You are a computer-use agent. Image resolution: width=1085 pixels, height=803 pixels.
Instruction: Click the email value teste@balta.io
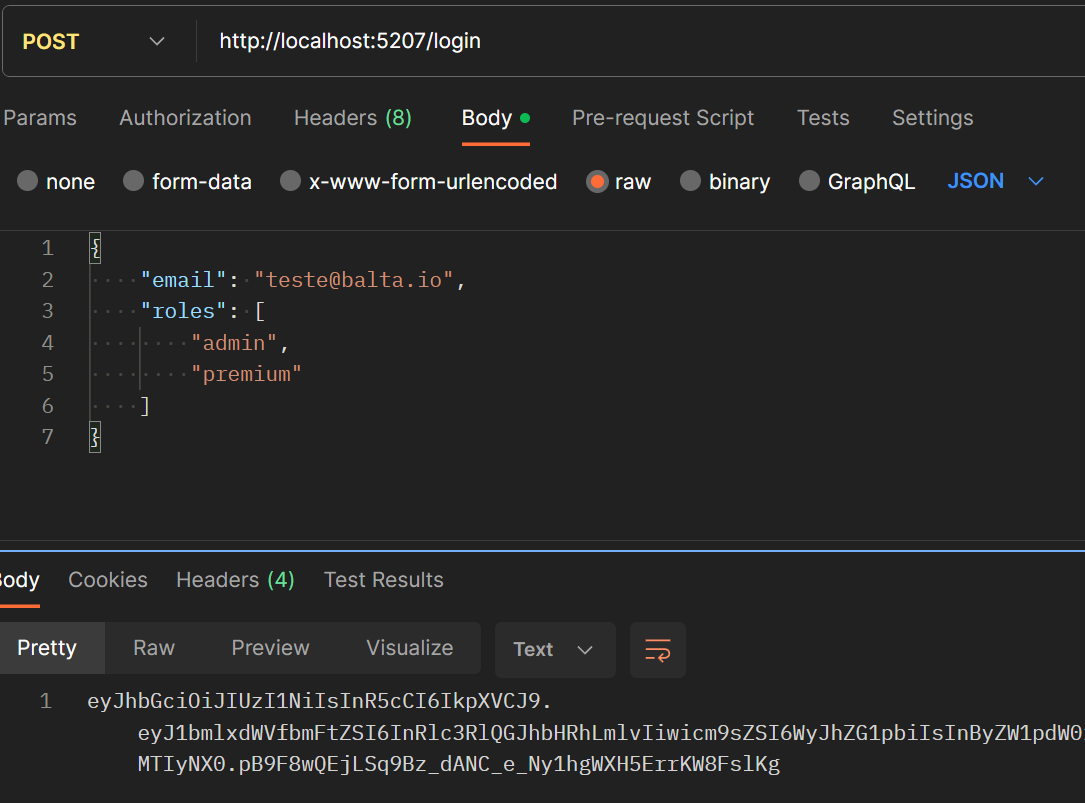(354, 280)
